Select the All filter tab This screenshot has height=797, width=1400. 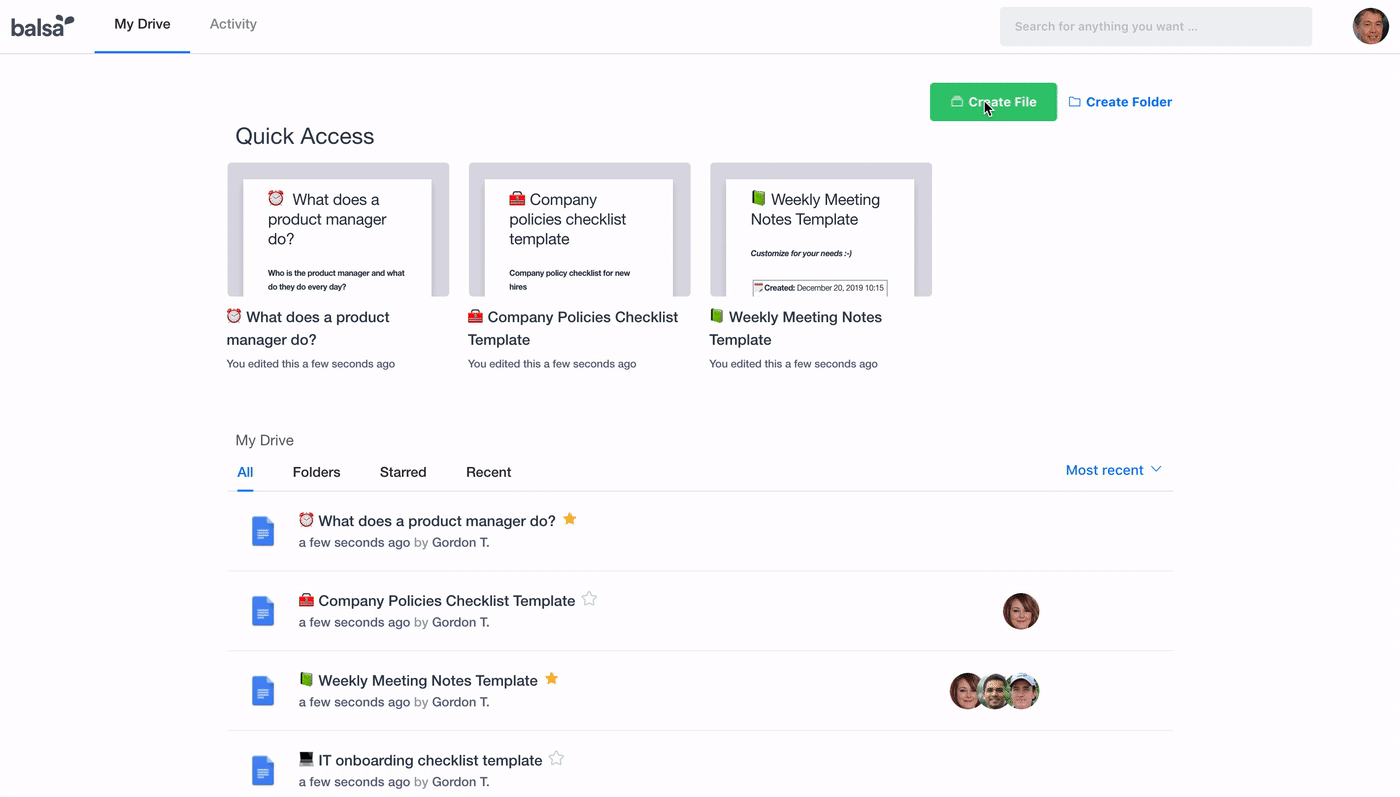[x=245, y=472]
